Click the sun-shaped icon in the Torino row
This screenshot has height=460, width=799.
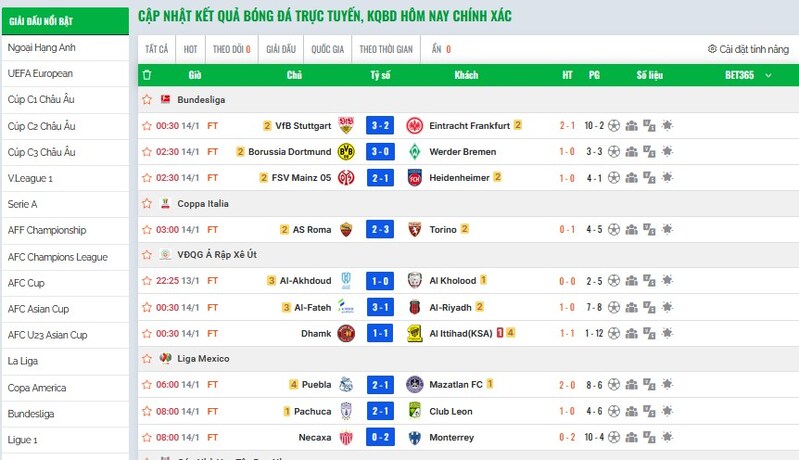click(x=667, y=229)
